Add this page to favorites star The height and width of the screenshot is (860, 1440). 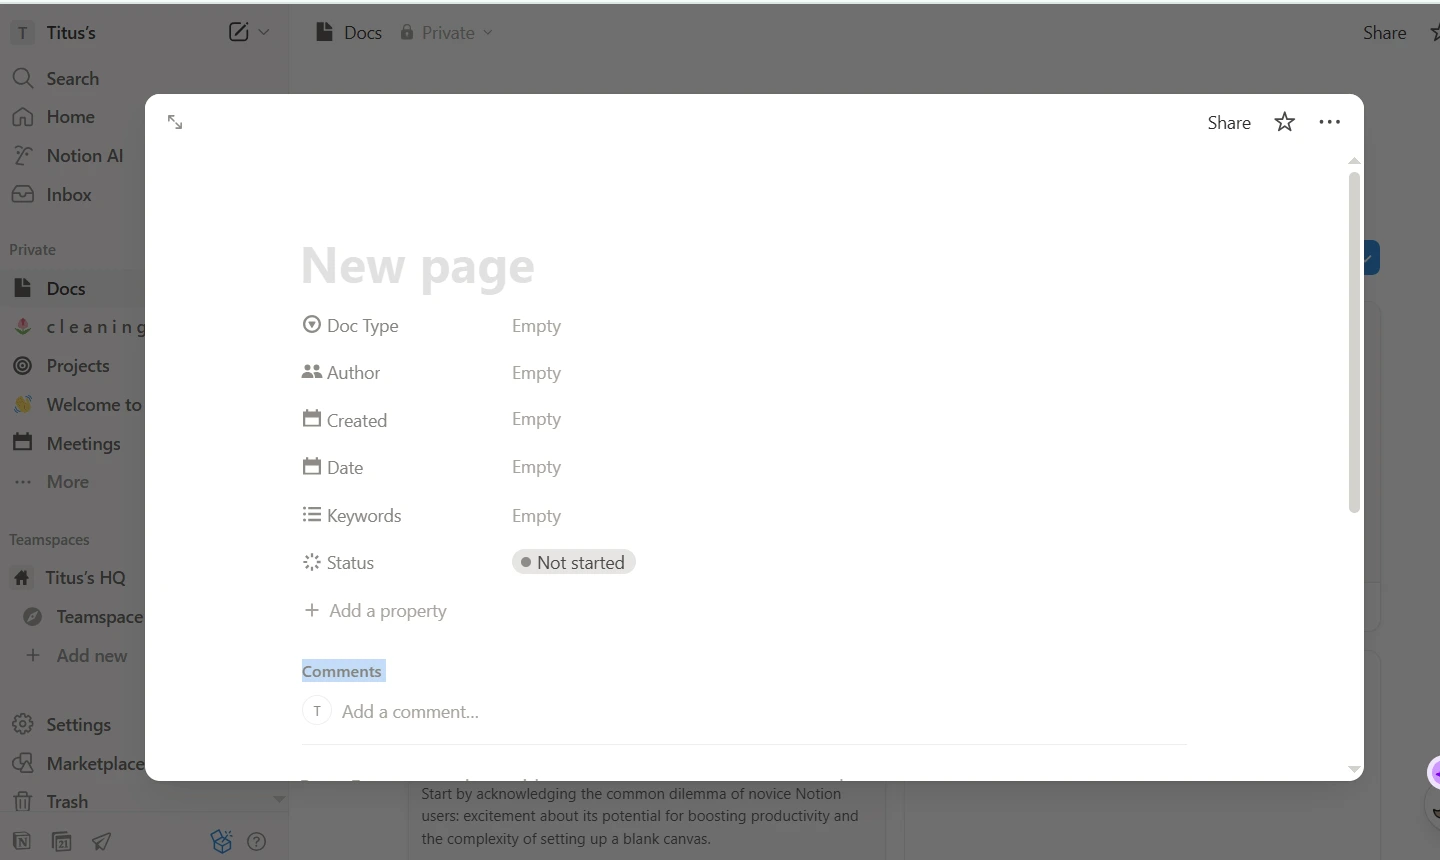pos(1285,122)
